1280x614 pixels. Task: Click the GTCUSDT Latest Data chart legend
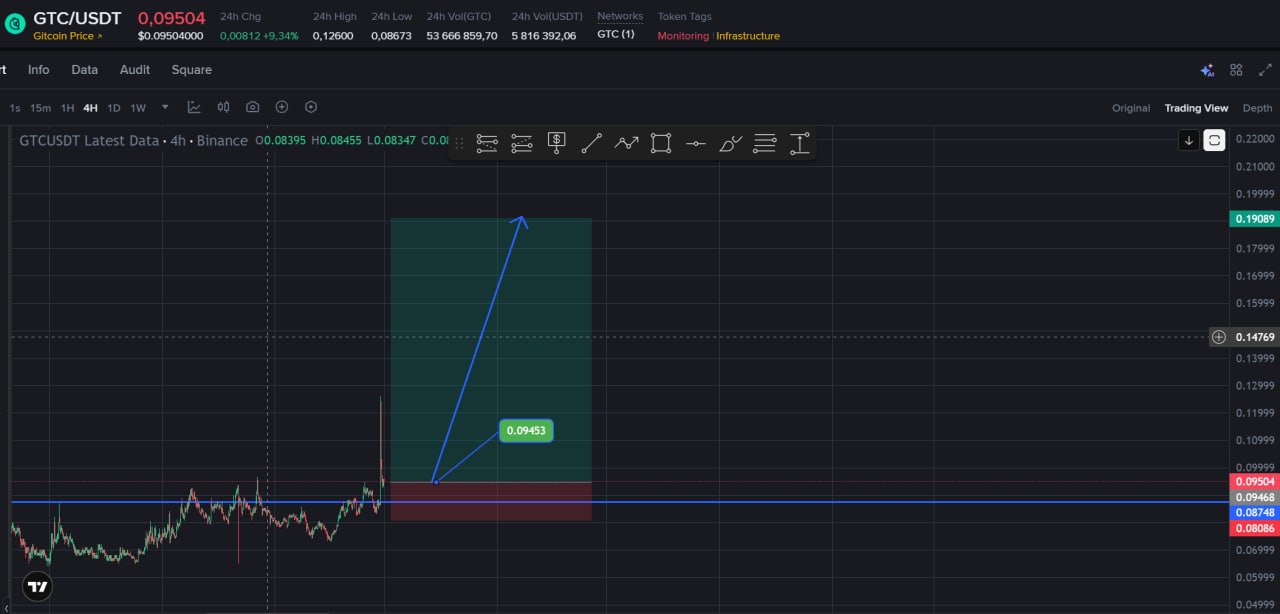(133, 141)
